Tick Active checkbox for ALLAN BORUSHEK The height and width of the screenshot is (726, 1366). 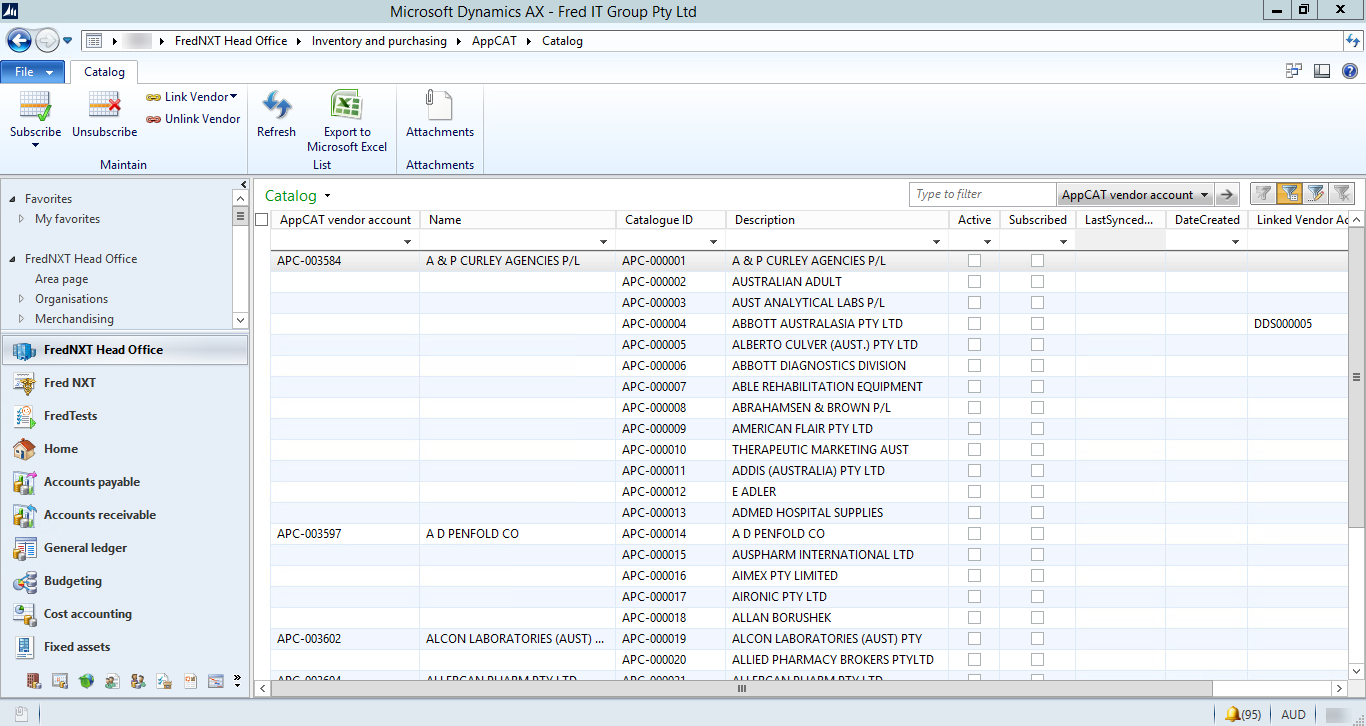[x=974, y=618]
